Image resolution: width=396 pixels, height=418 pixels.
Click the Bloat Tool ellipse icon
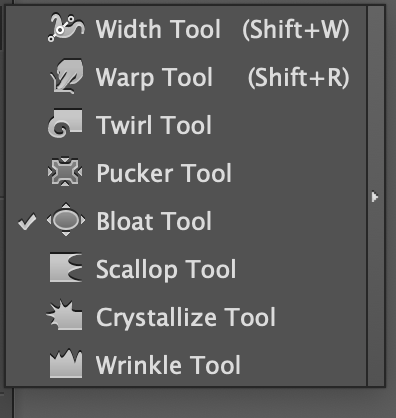click(x=66, y=220)
